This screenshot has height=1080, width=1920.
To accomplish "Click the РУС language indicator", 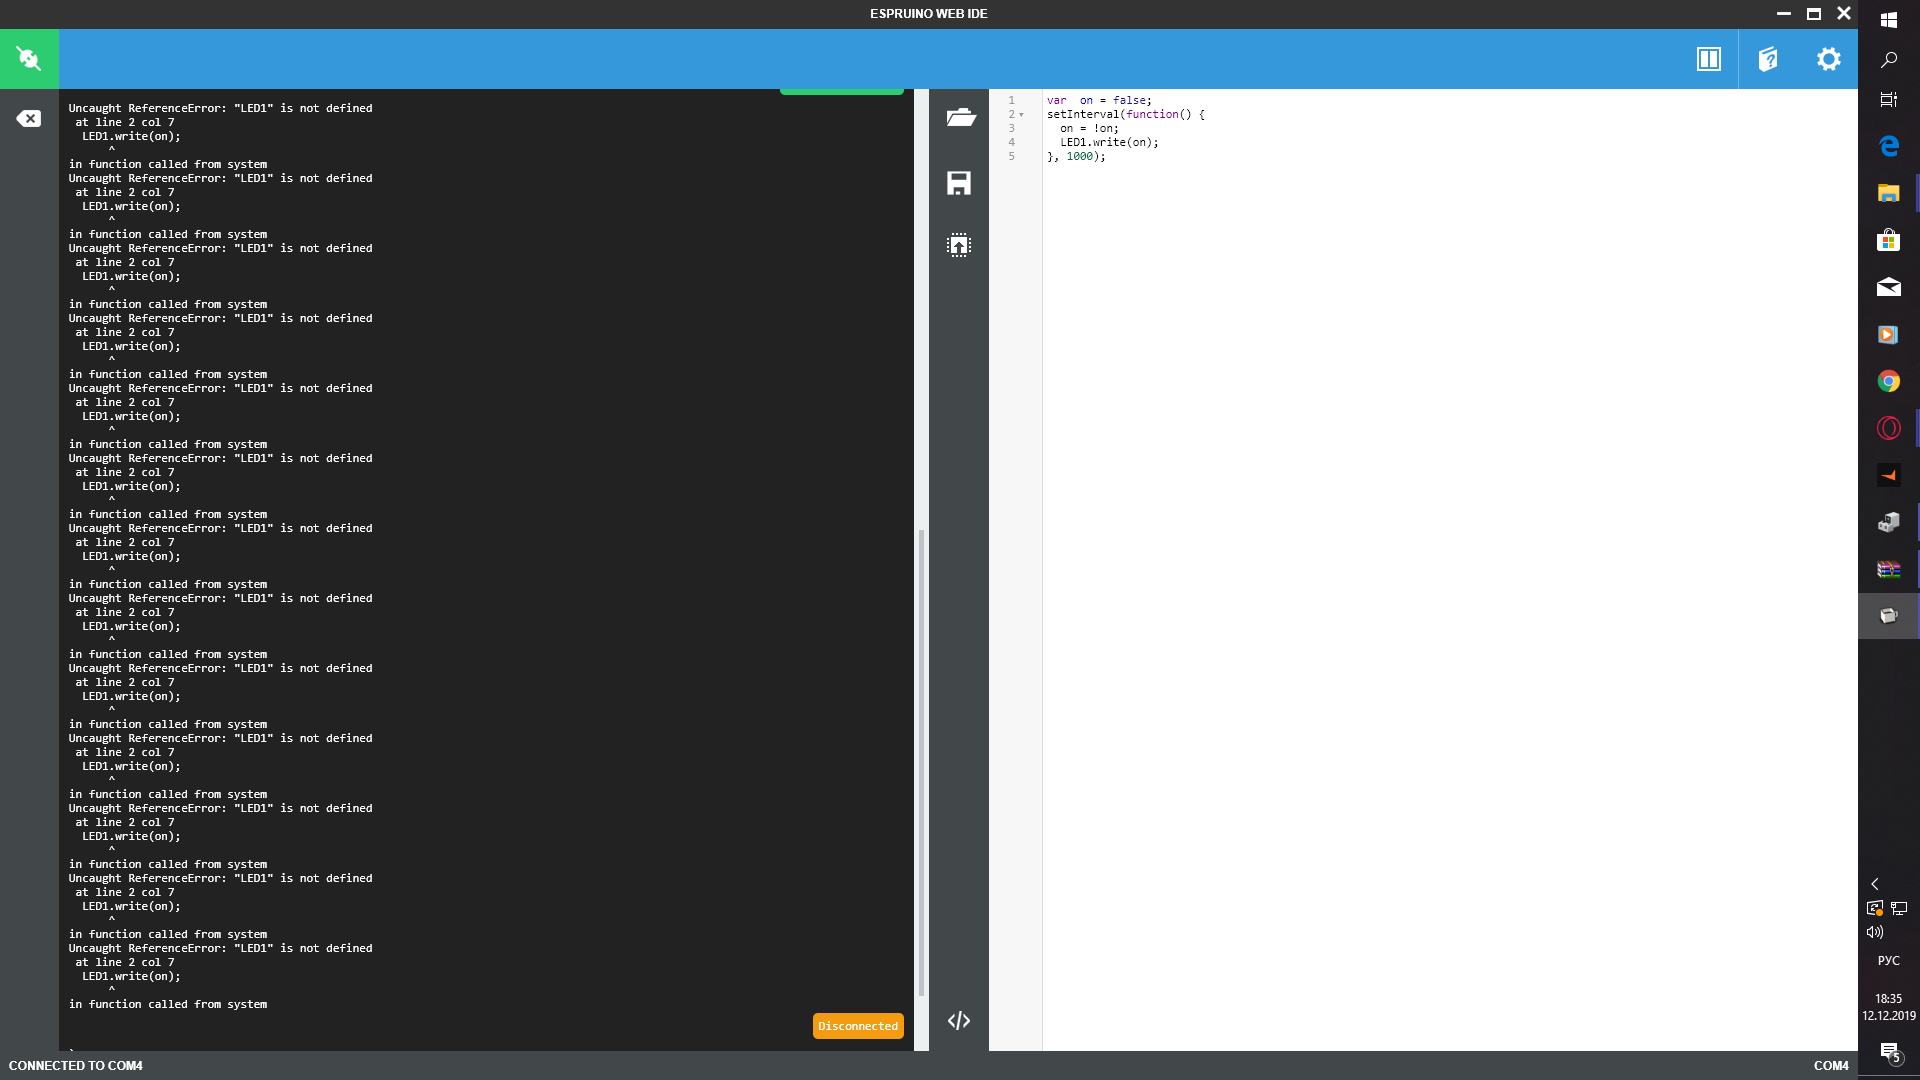I will tap(1888, 961).
